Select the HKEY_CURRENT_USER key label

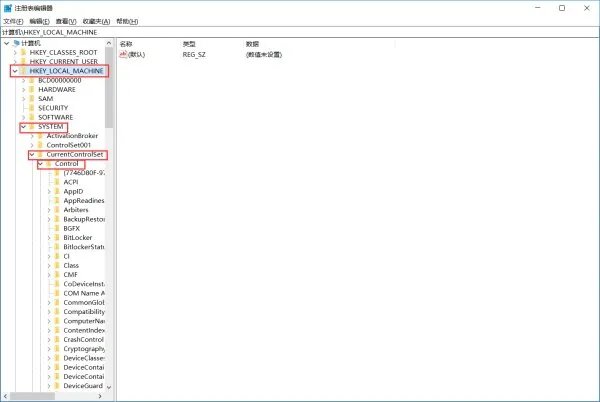[x=64, y=62]
